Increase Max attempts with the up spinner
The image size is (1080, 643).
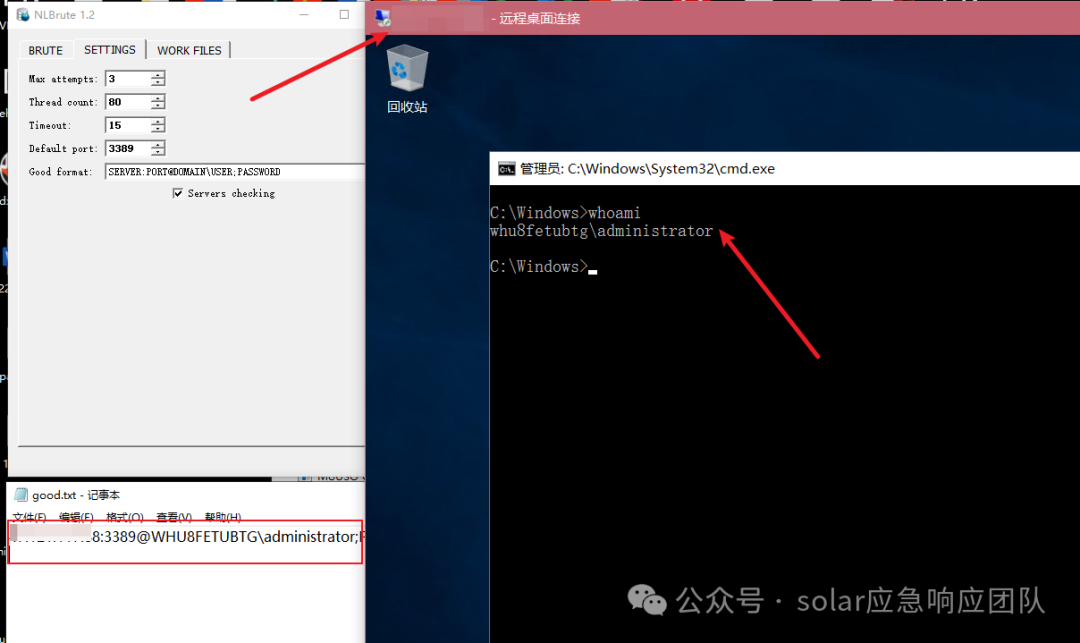click(x=158, y=74)
